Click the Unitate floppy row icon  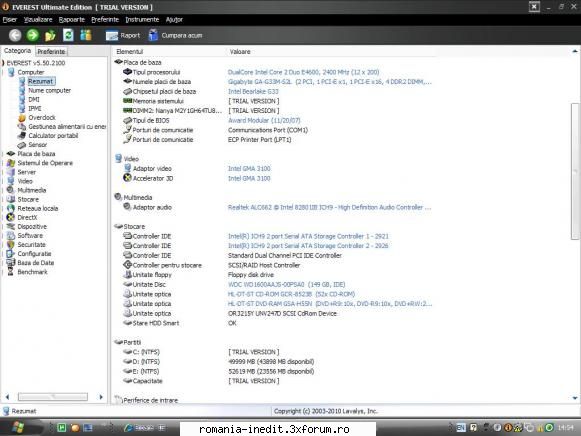pyautogui.click(x=127, y=274)
